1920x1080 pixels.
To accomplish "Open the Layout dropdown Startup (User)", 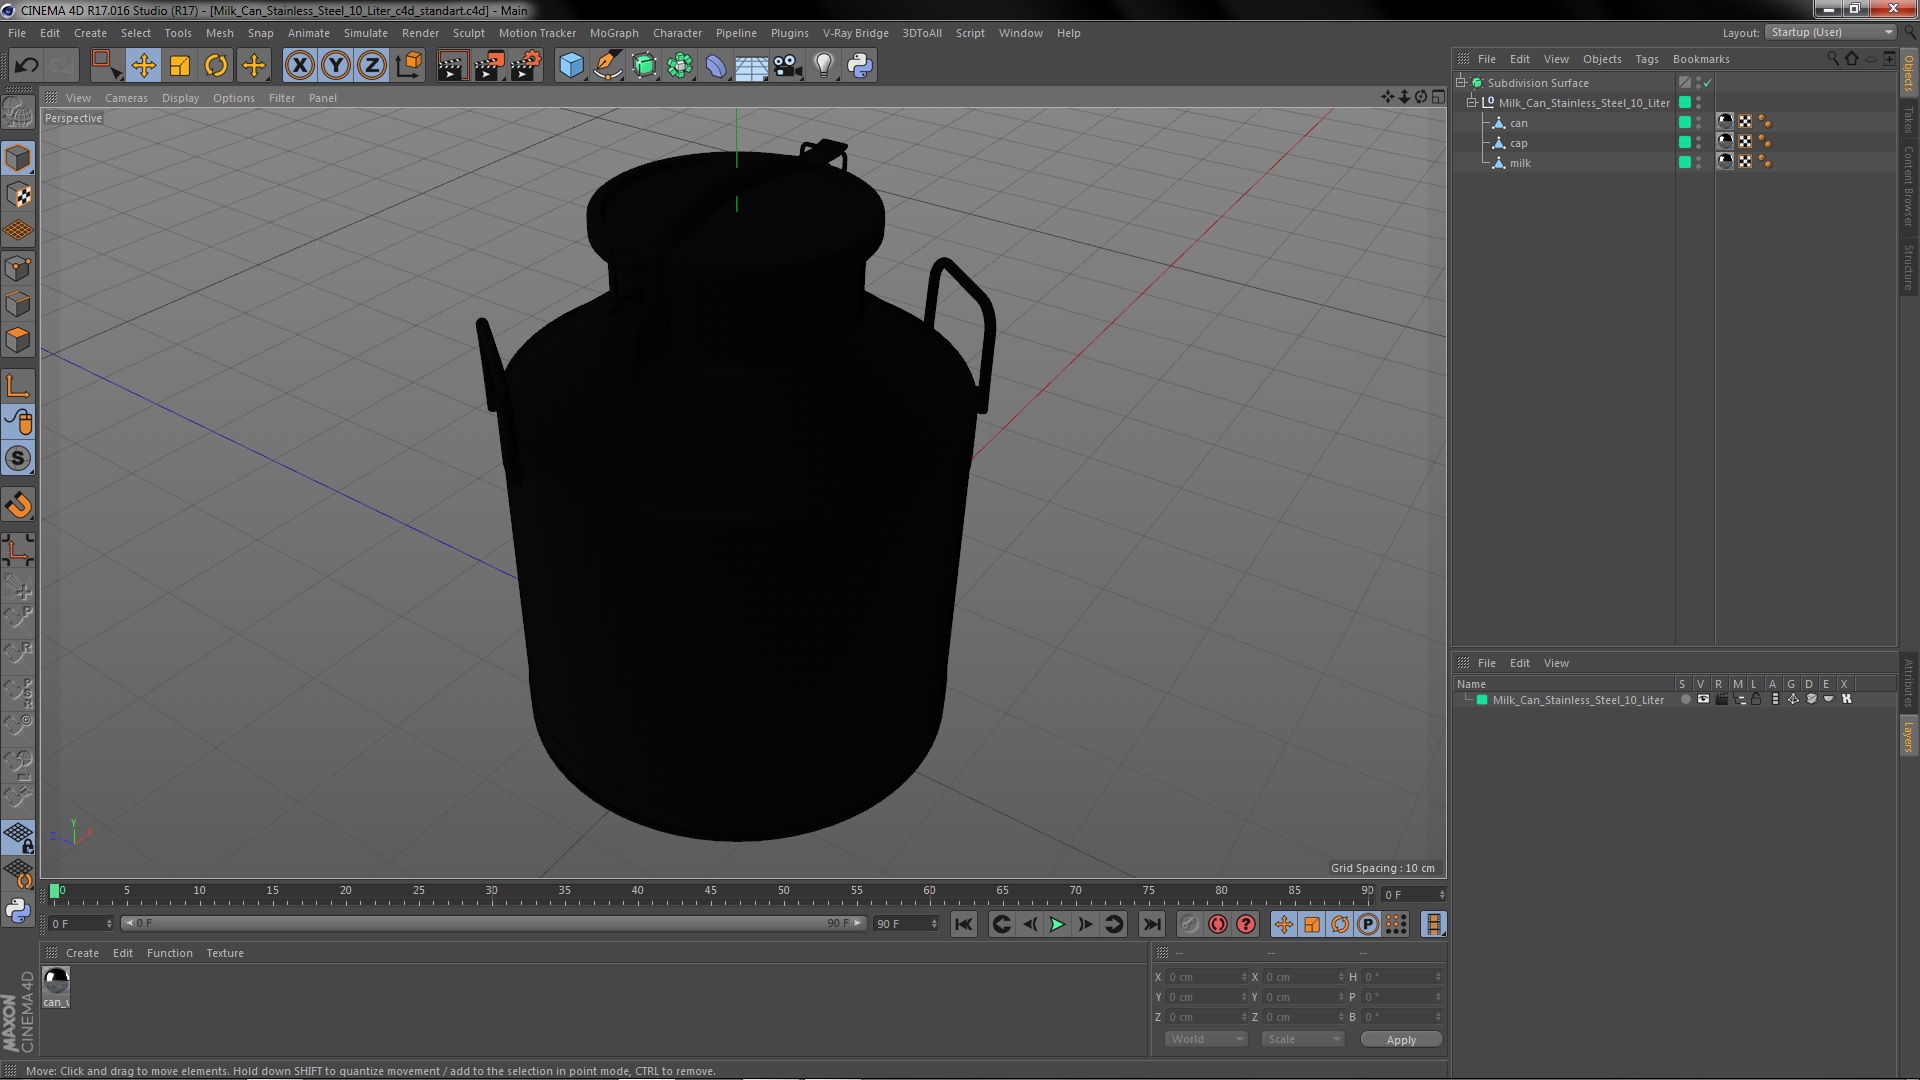I will point(1830,32).
